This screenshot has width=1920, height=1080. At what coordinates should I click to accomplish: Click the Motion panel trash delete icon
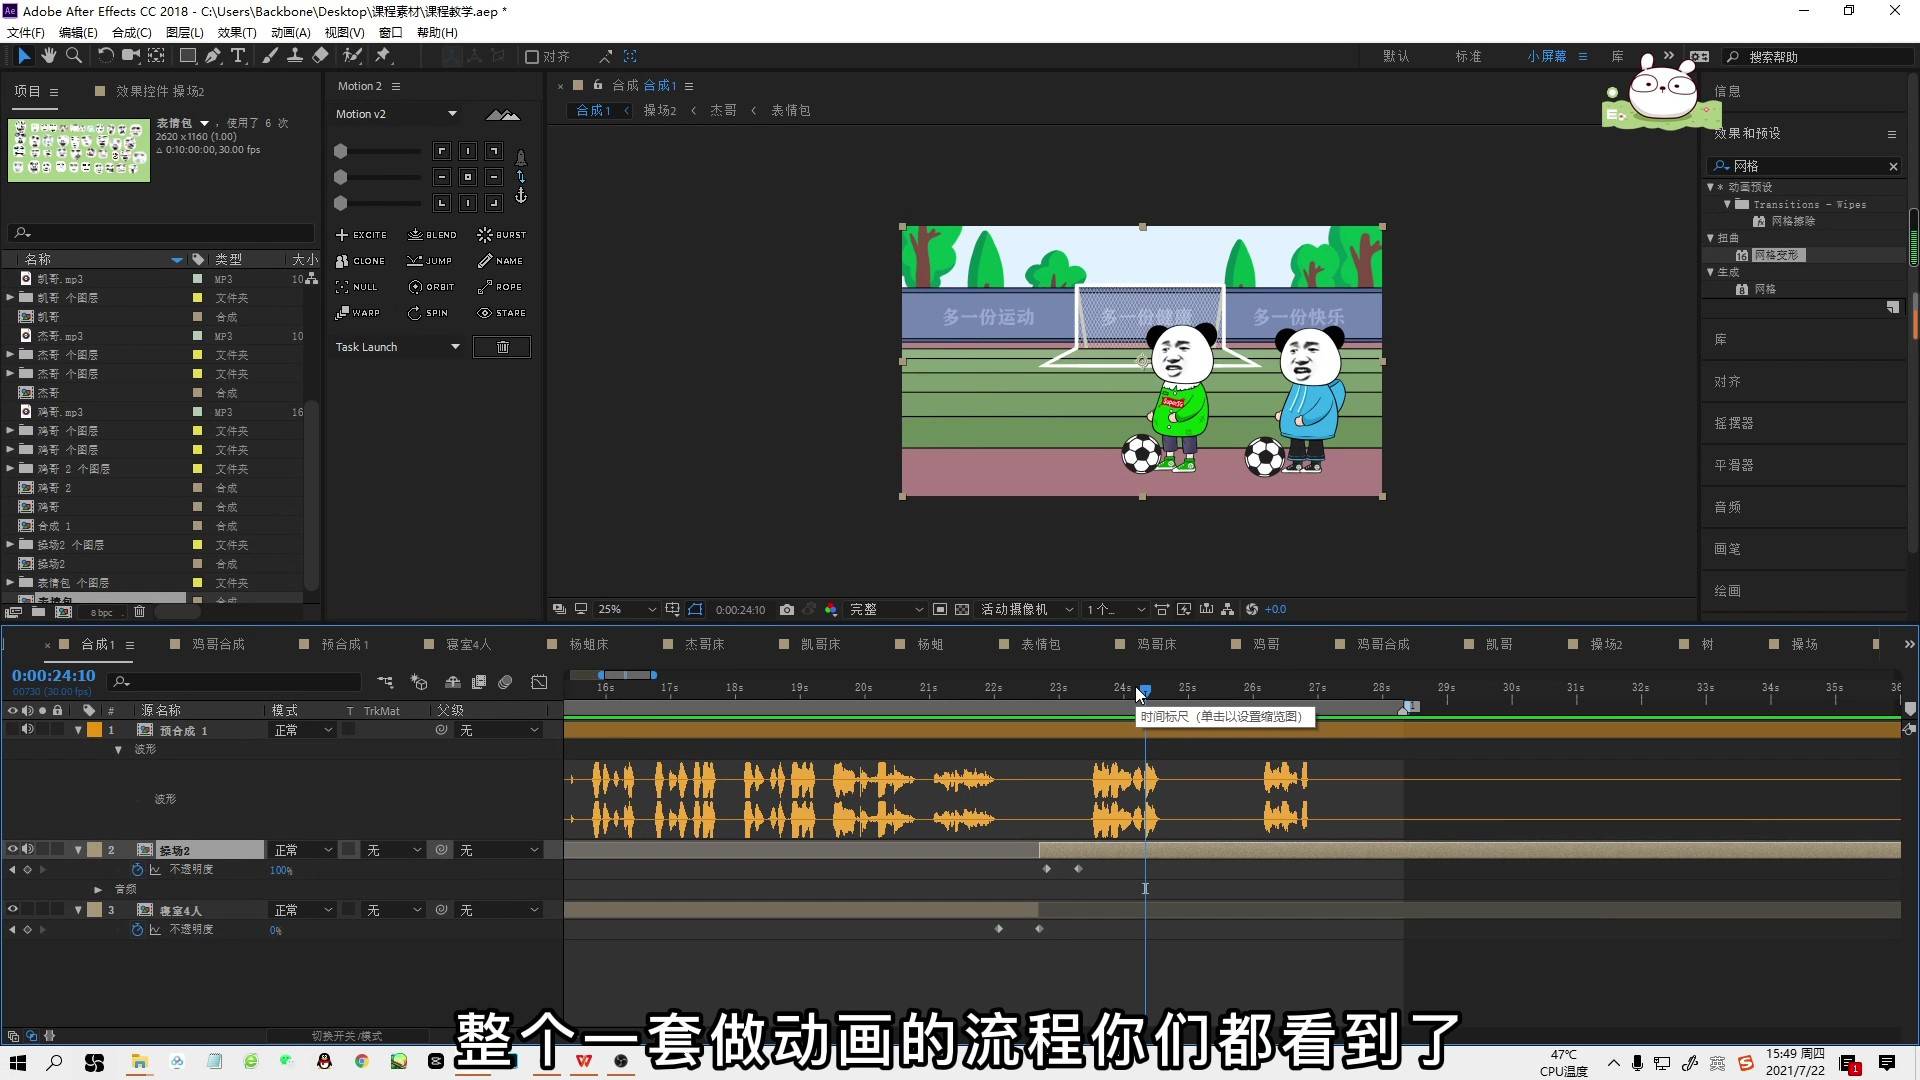(502, 347)
